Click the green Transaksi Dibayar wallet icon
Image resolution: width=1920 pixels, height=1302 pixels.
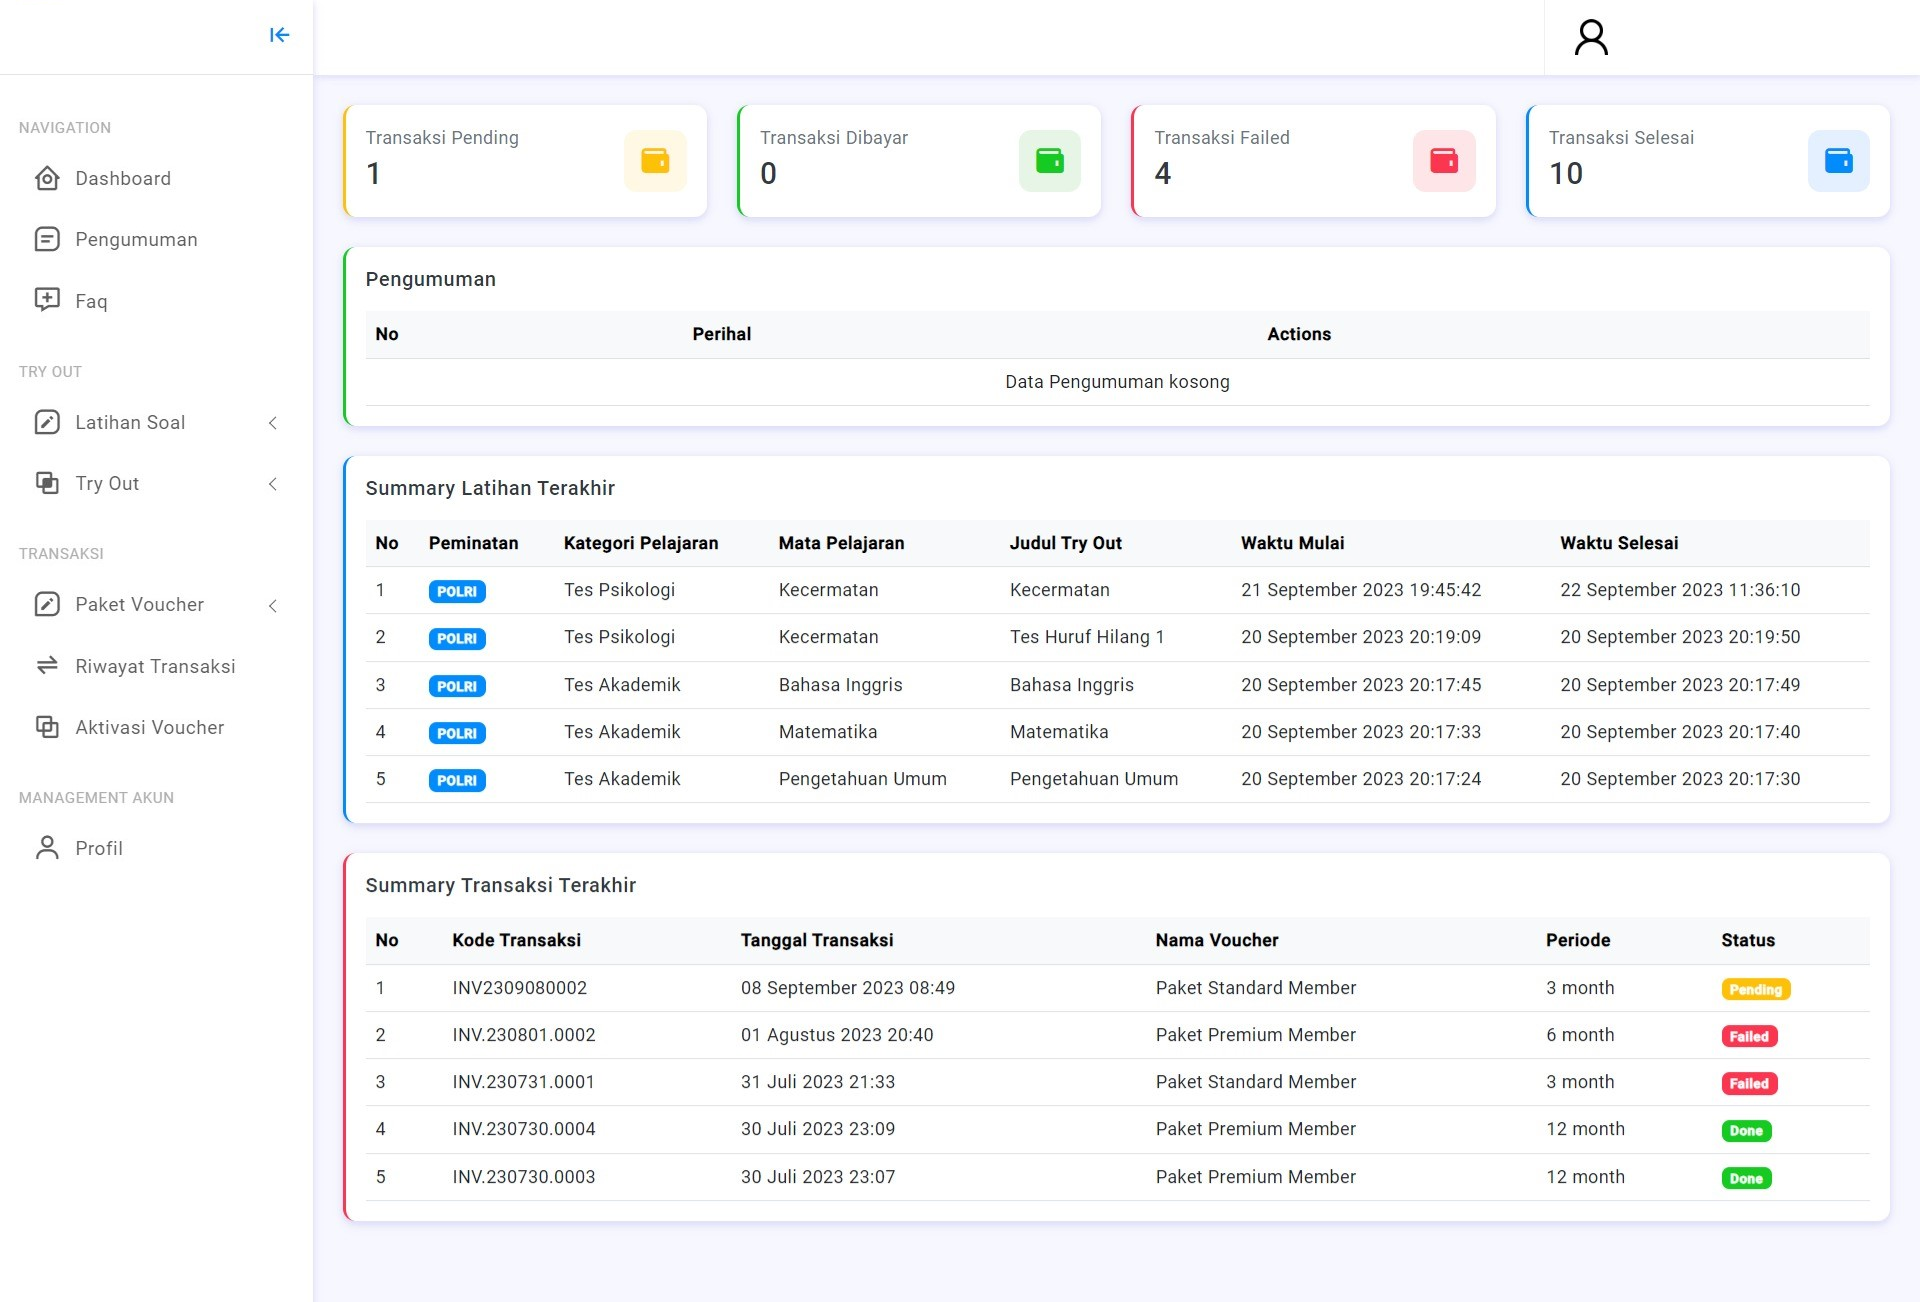point(1049,160)
